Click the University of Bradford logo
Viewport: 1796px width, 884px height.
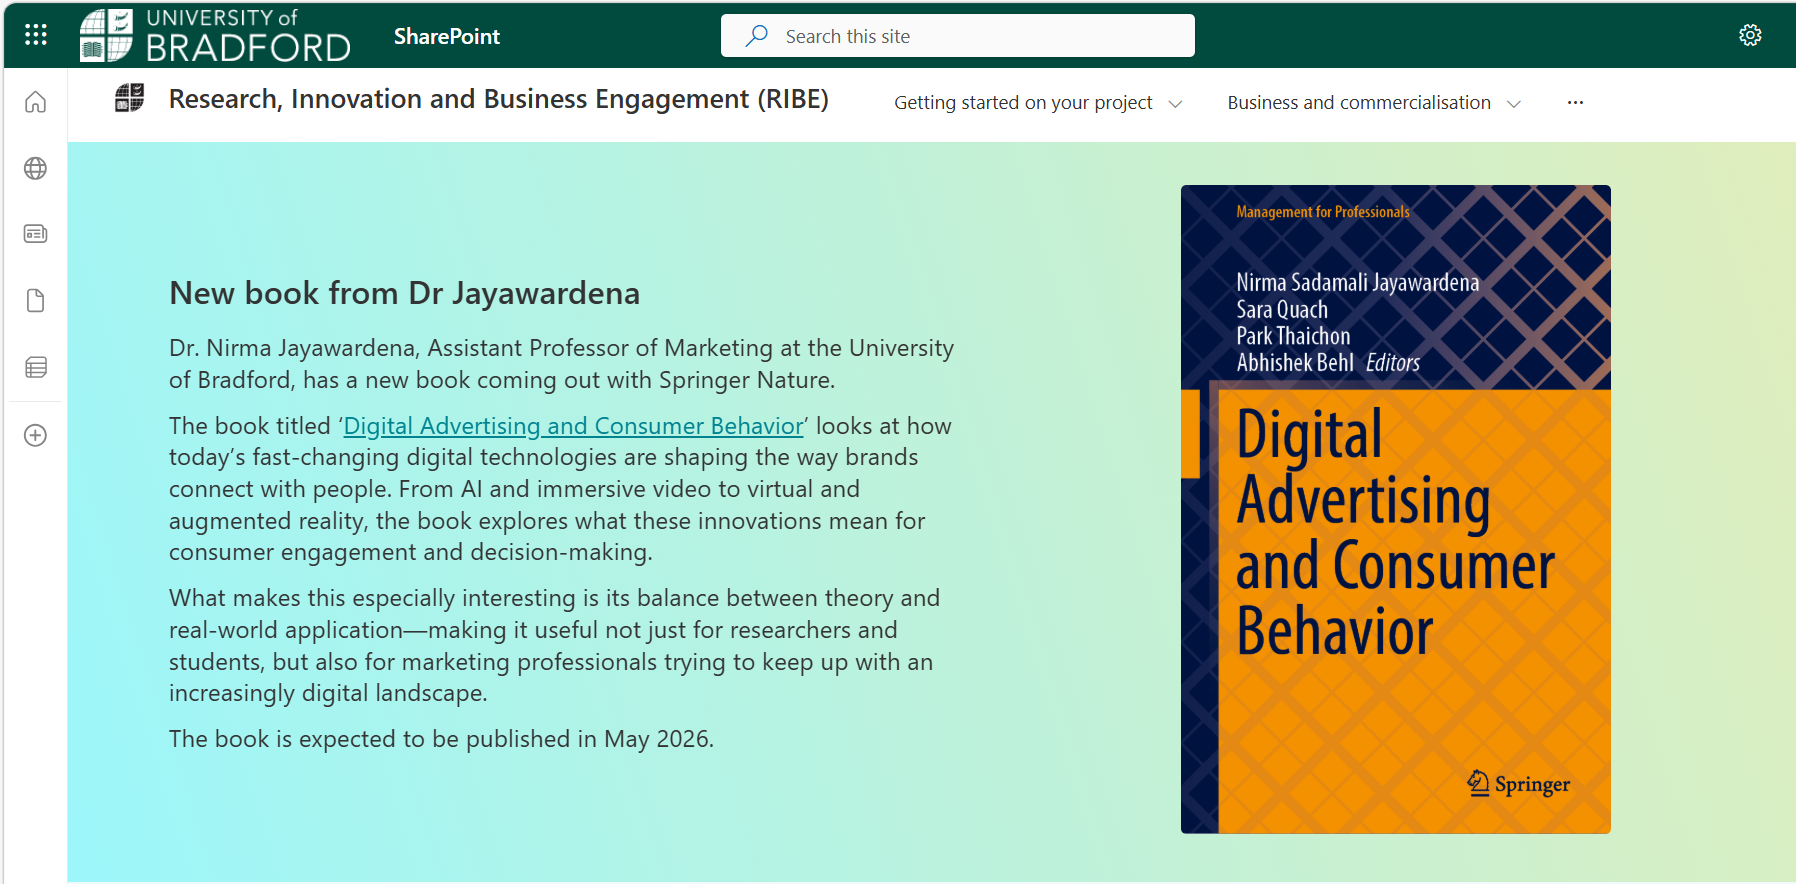215,35
